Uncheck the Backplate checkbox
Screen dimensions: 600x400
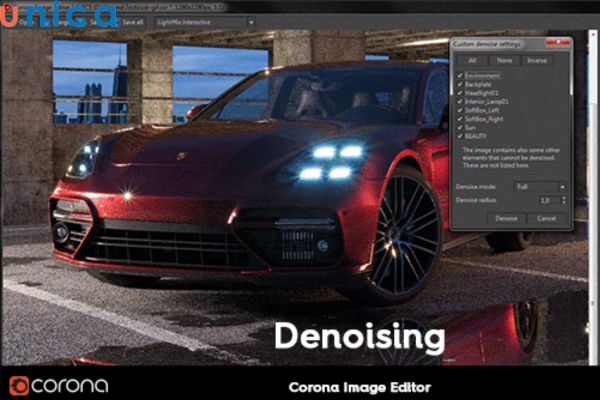point(460,84)
